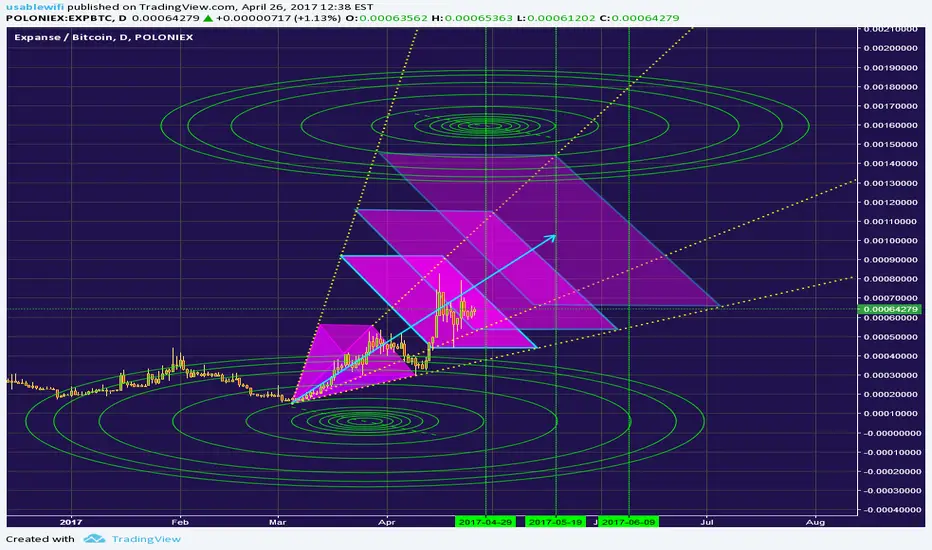Click the usablewifi author link
The image size is (932, 550).
click(x=35, y=7)
